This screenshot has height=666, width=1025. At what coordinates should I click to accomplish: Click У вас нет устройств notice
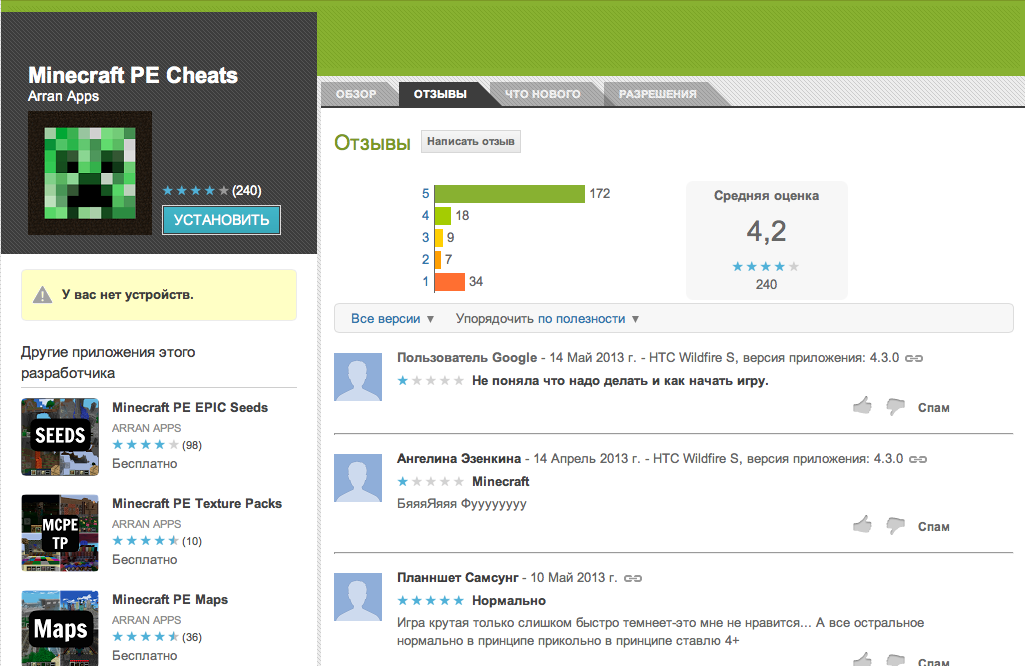pyautogui.click(x=159, y=295)
